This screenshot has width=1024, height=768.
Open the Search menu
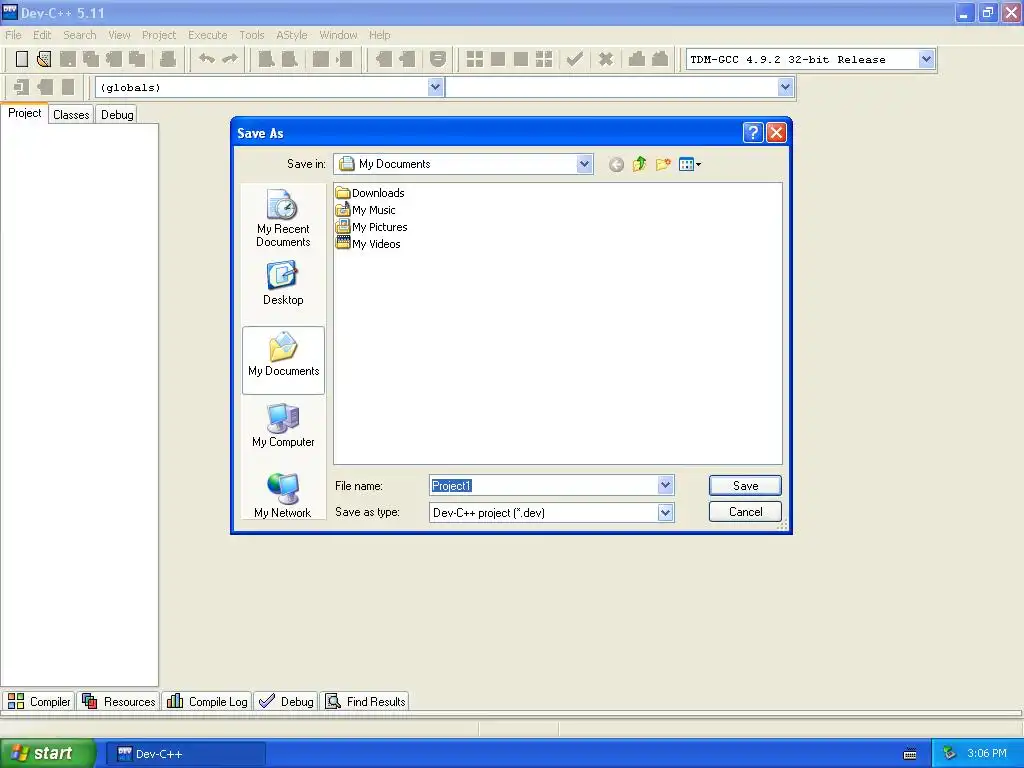click(x=80, y=35)
